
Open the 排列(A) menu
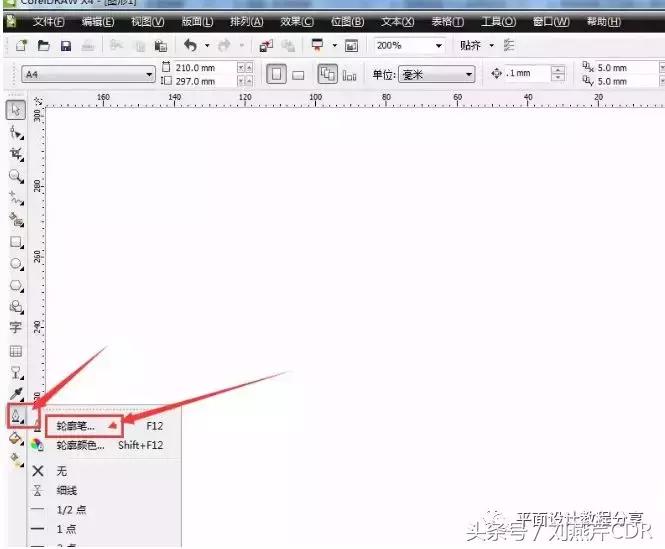click(x=247, y=22)
